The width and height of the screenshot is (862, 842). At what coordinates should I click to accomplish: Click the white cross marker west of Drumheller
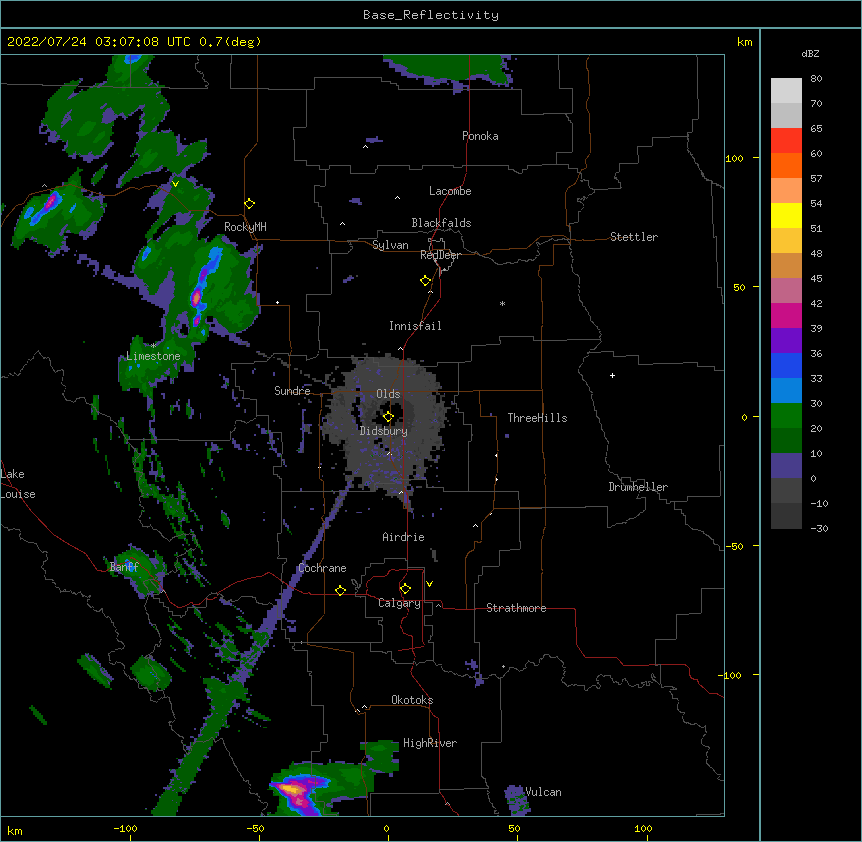click(612, 375)
